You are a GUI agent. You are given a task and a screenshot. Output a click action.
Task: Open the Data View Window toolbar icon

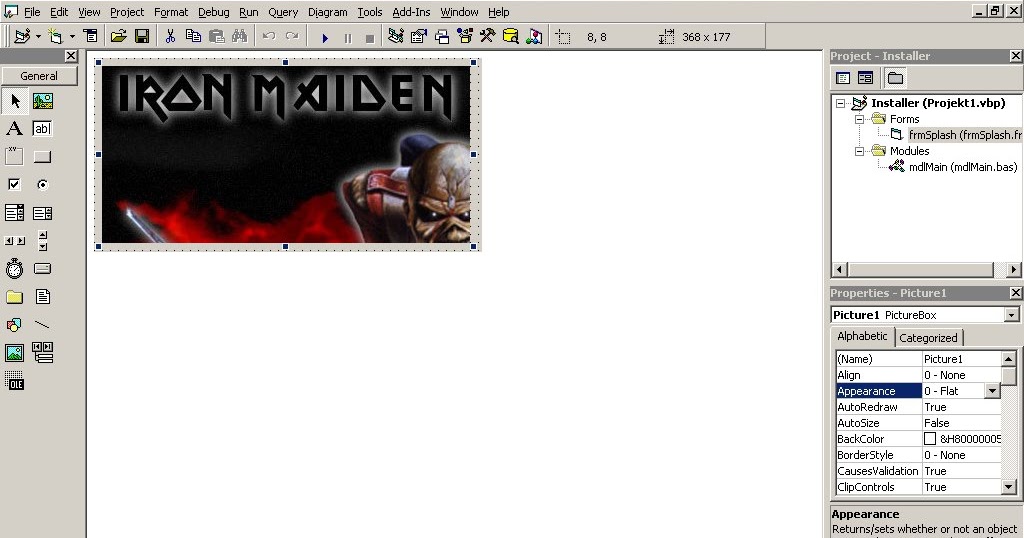tap(511, 37)
